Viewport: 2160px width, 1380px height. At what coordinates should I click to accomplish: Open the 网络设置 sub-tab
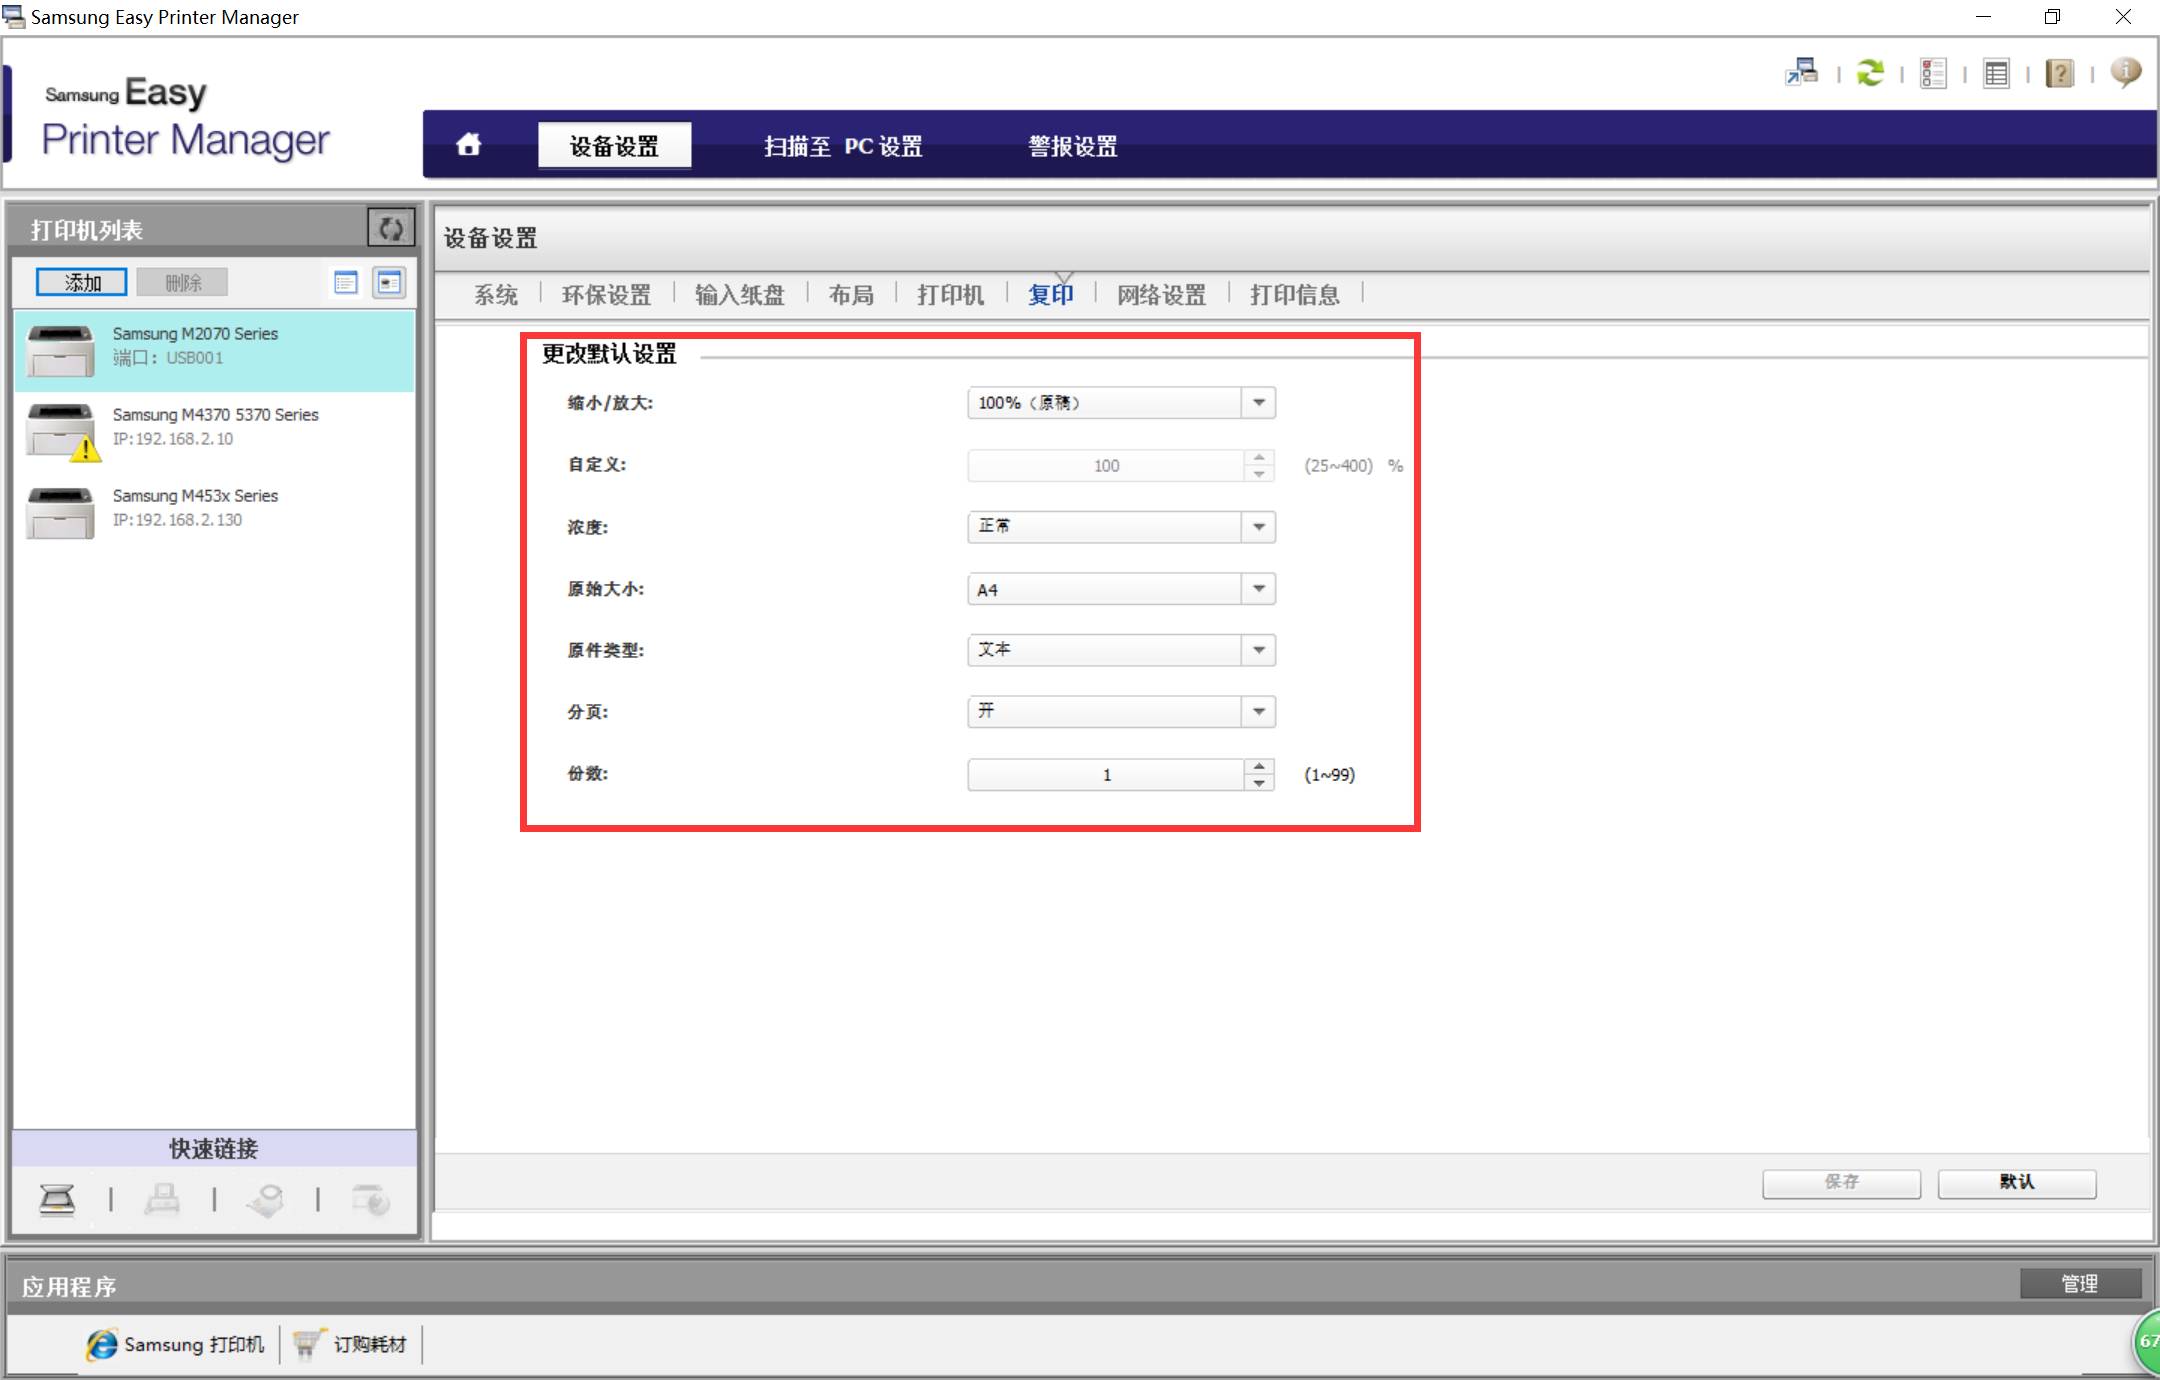click(x=1161, y=294)
